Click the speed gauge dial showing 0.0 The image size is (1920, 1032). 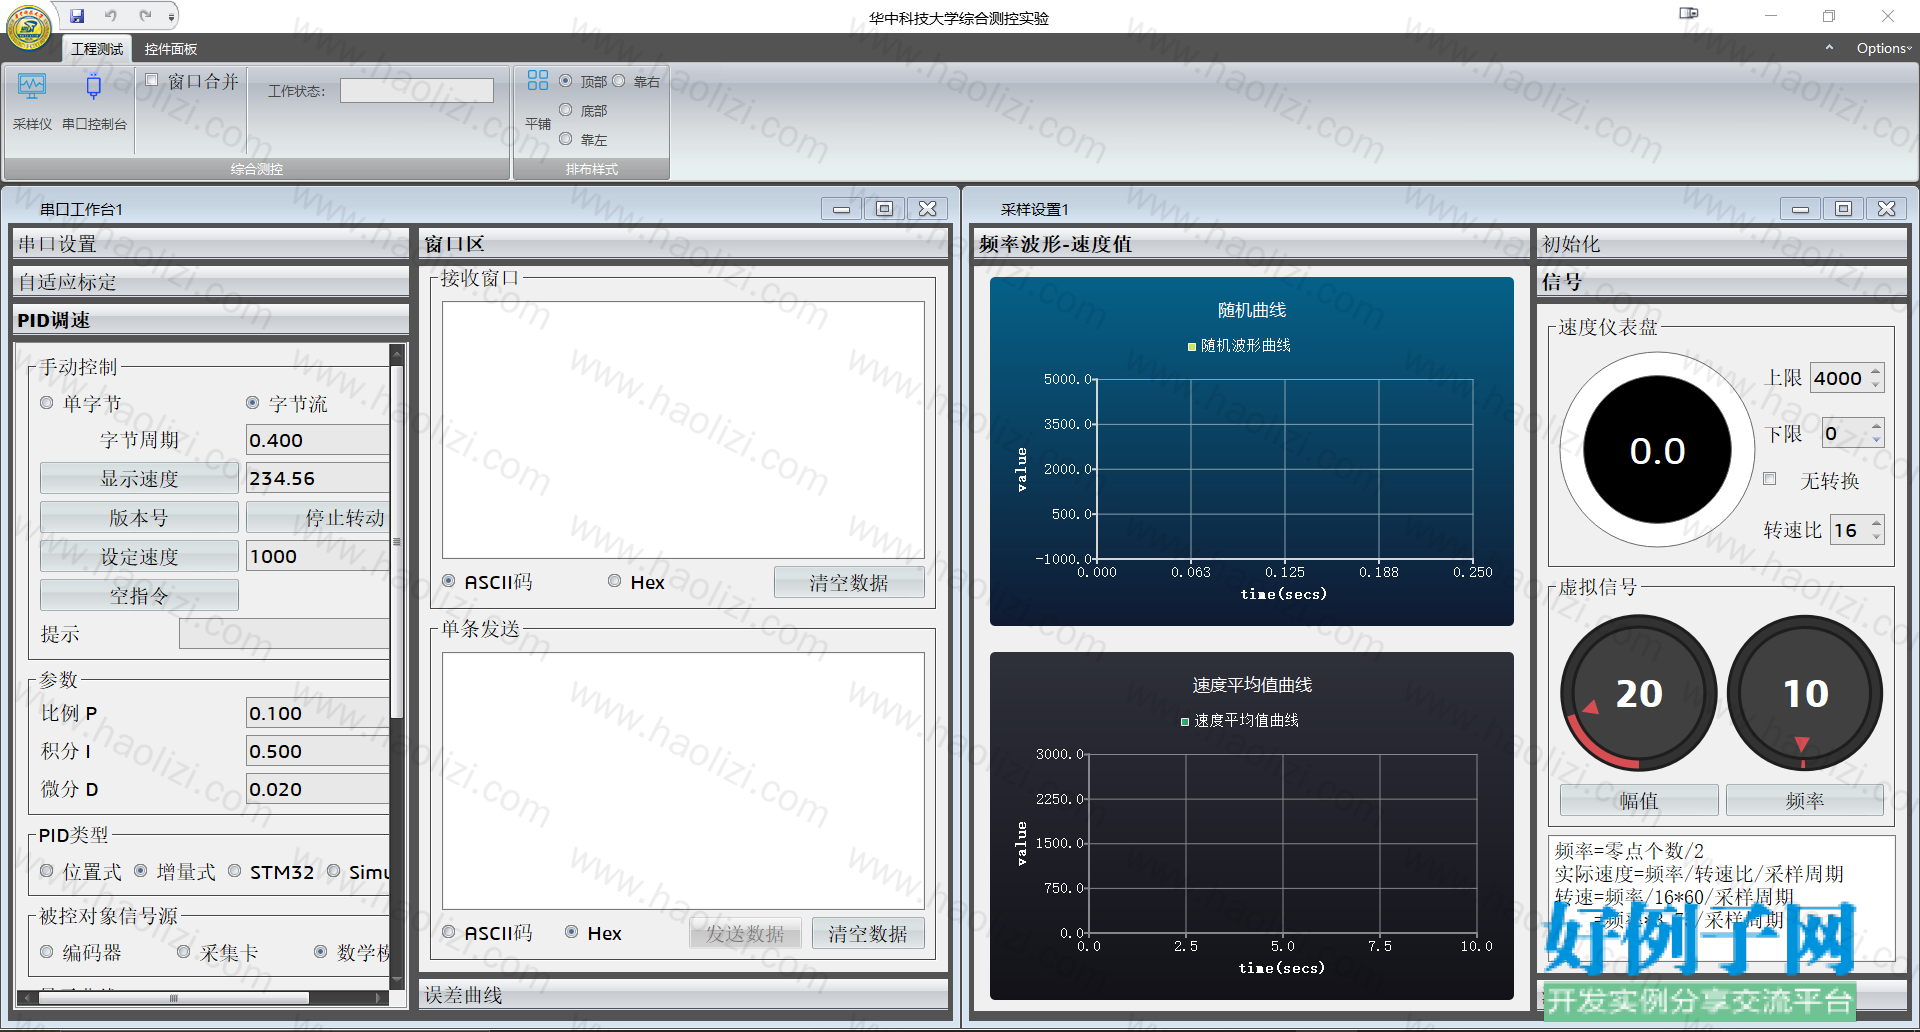(1657, 450)
